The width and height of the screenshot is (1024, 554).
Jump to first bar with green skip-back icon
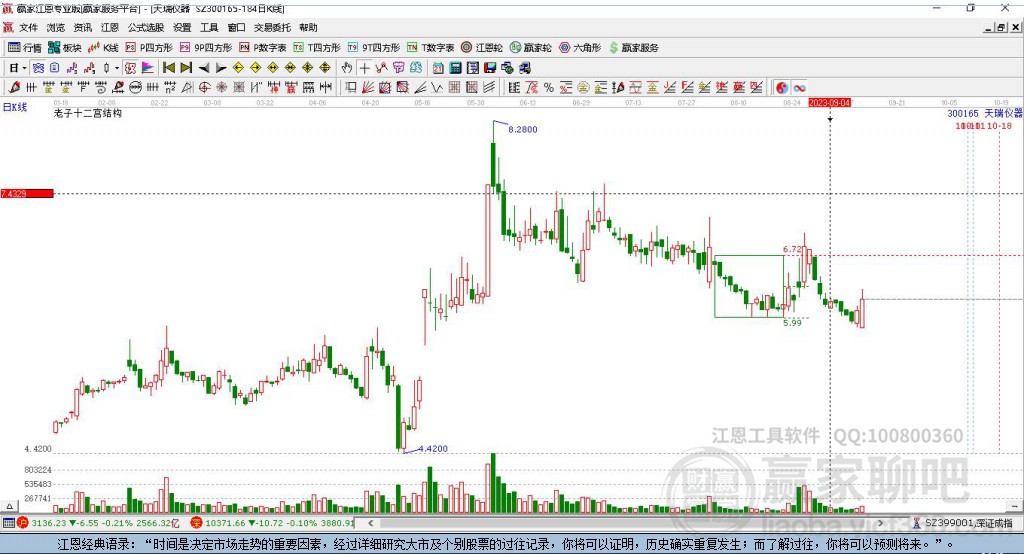tap(168, 68)
